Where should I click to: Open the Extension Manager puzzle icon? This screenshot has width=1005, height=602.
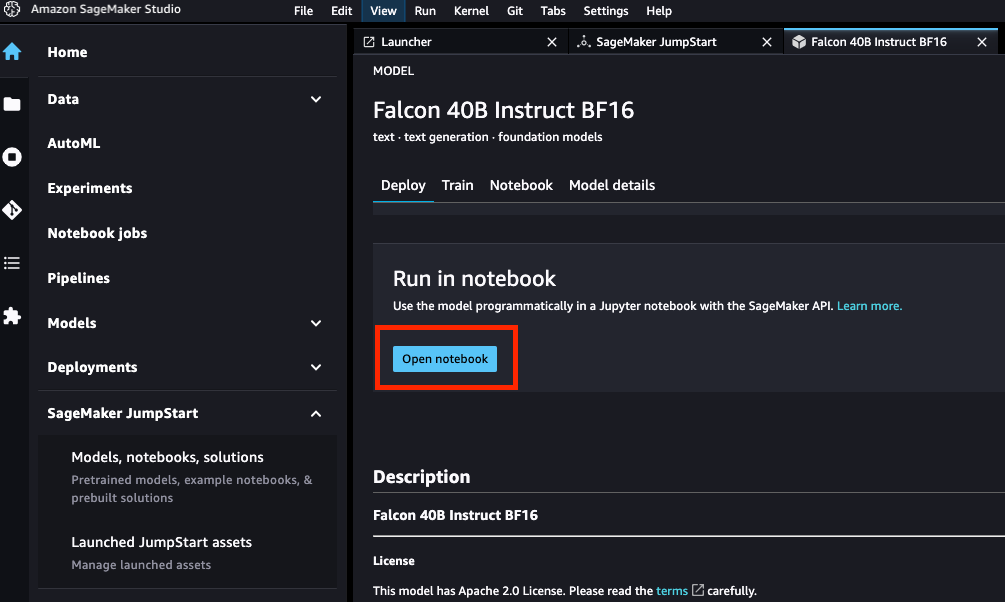click(12, 316)
